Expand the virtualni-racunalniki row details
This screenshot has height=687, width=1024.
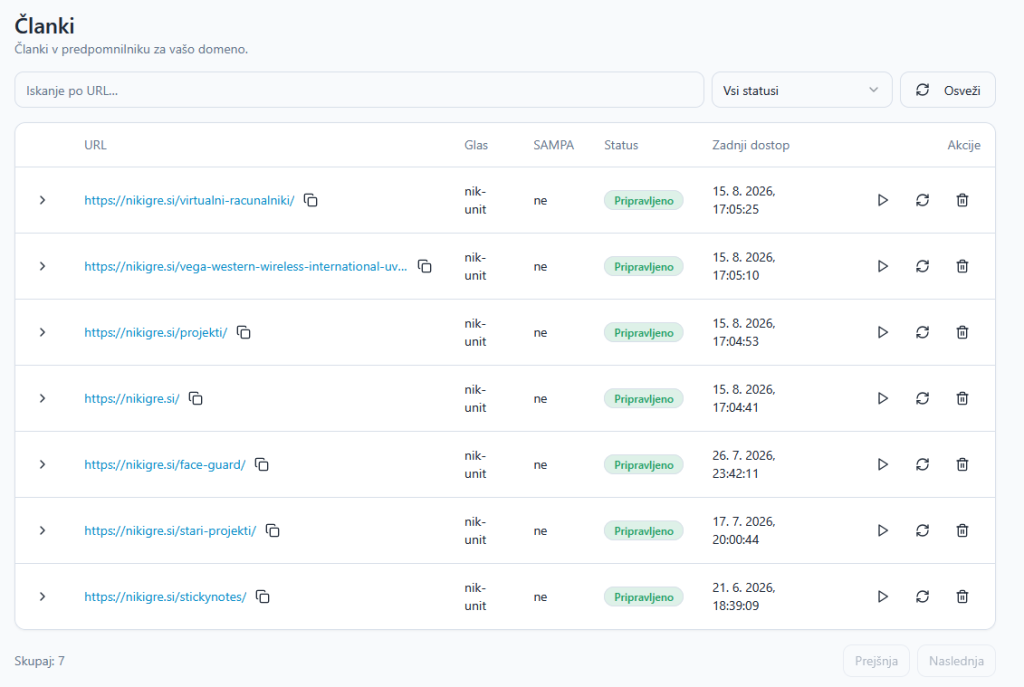tap(42, 200)
